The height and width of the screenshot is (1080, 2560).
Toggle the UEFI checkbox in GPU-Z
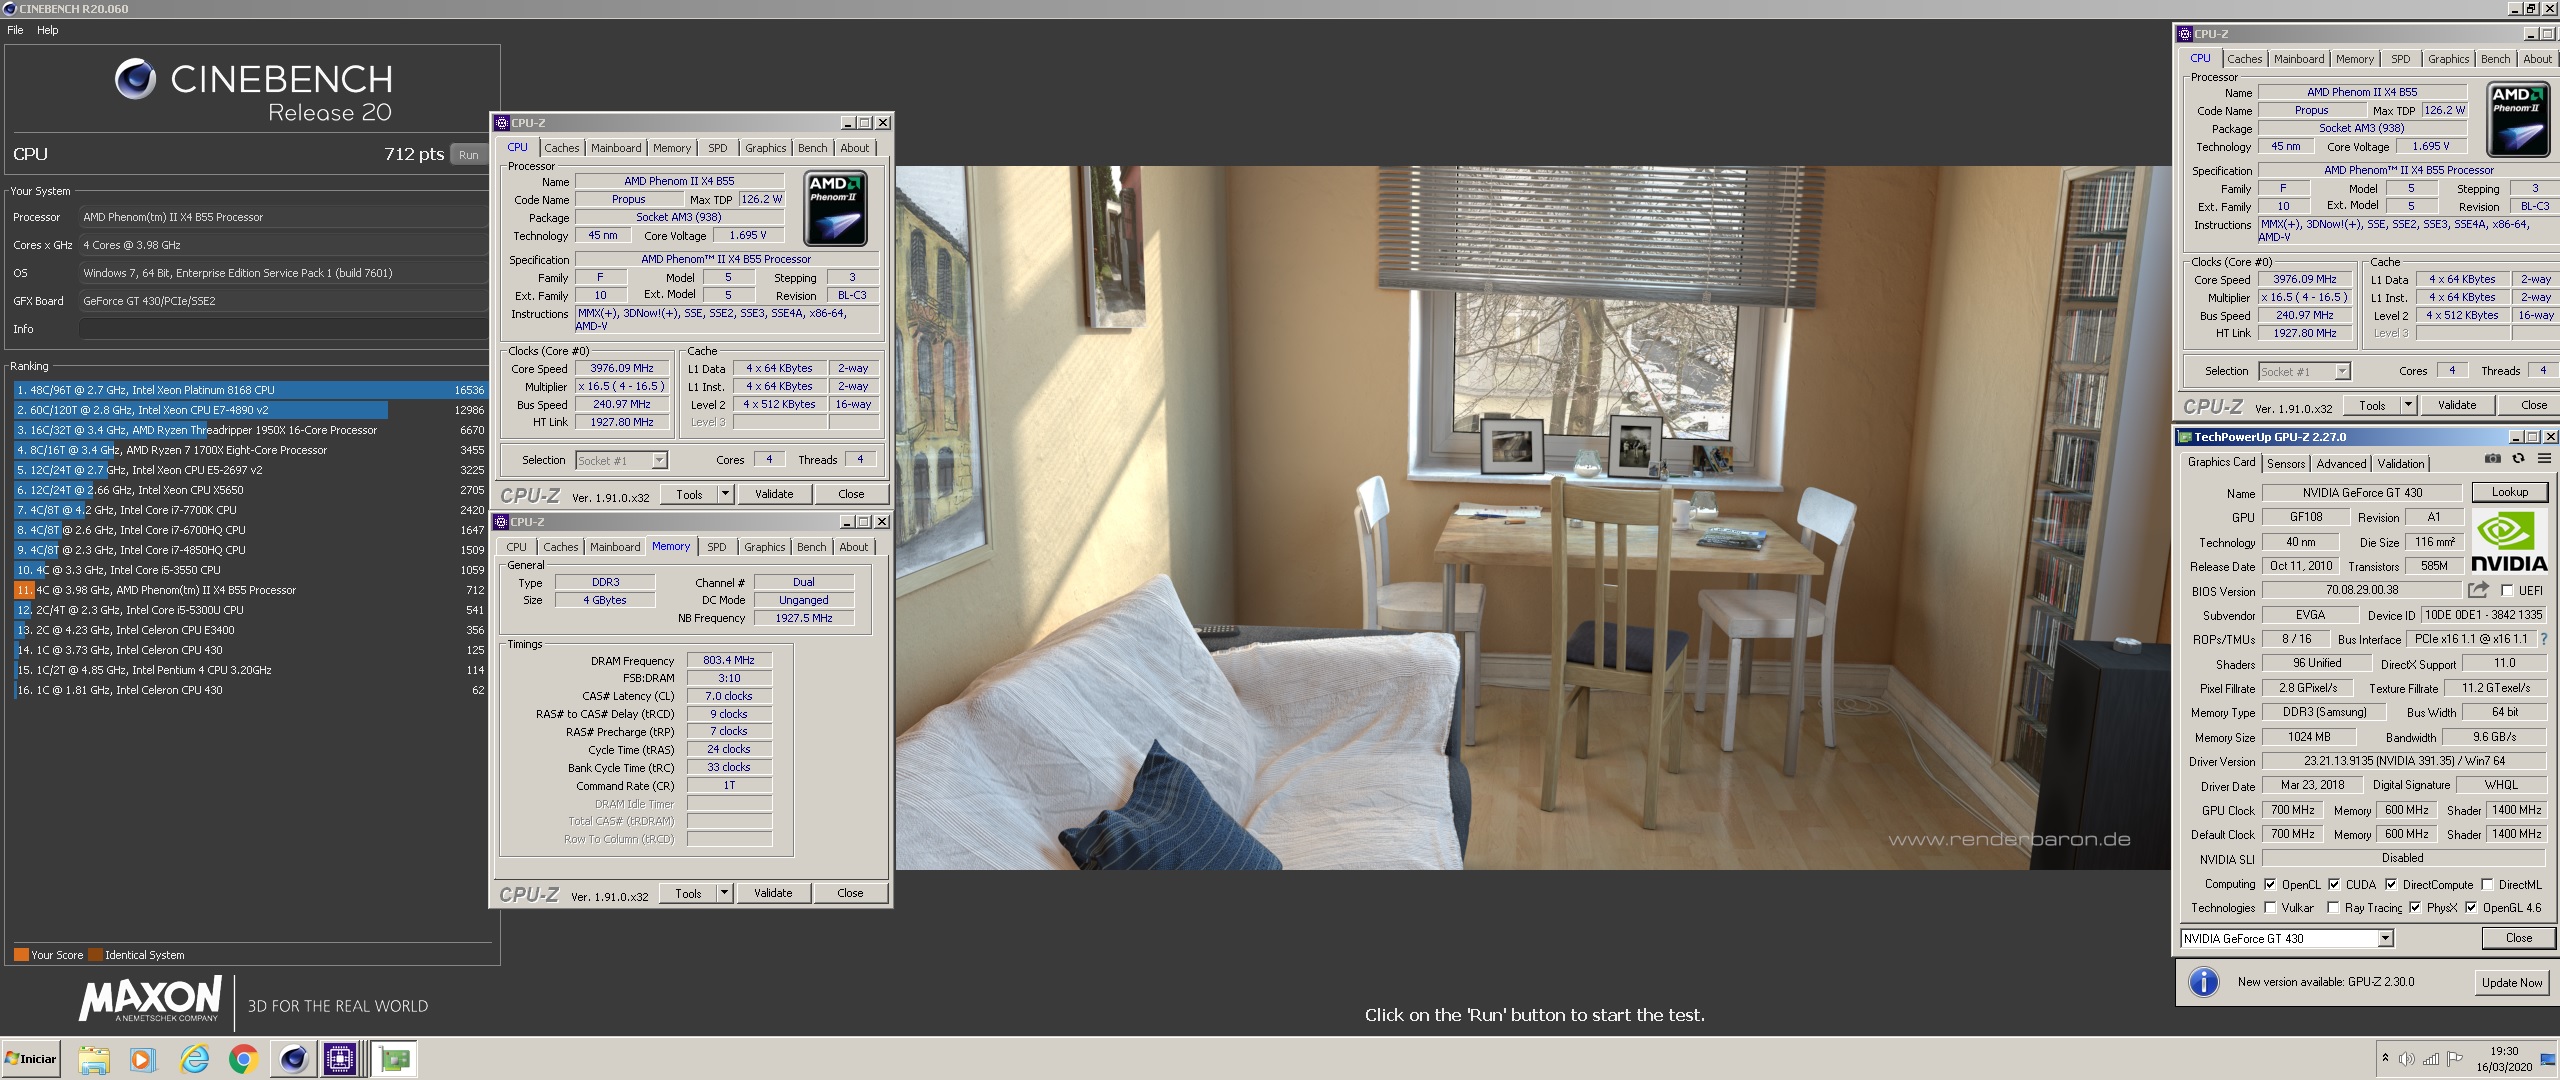(2507, 590)
